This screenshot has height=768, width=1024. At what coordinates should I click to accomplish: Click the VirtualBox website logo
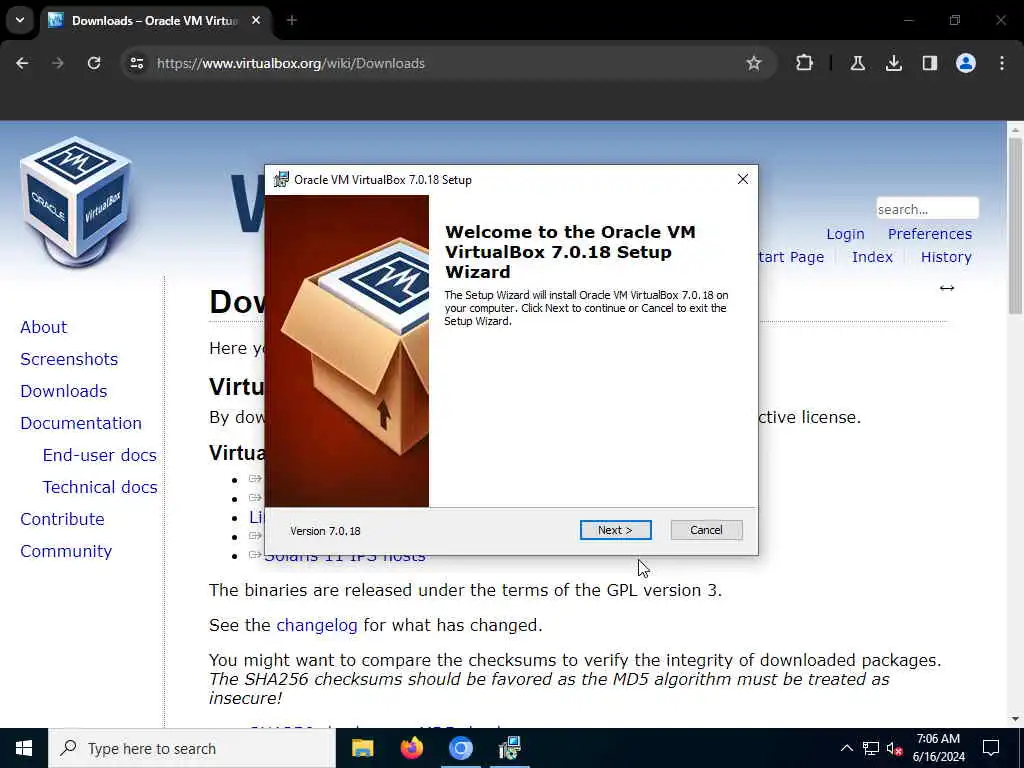click(74, 202)
